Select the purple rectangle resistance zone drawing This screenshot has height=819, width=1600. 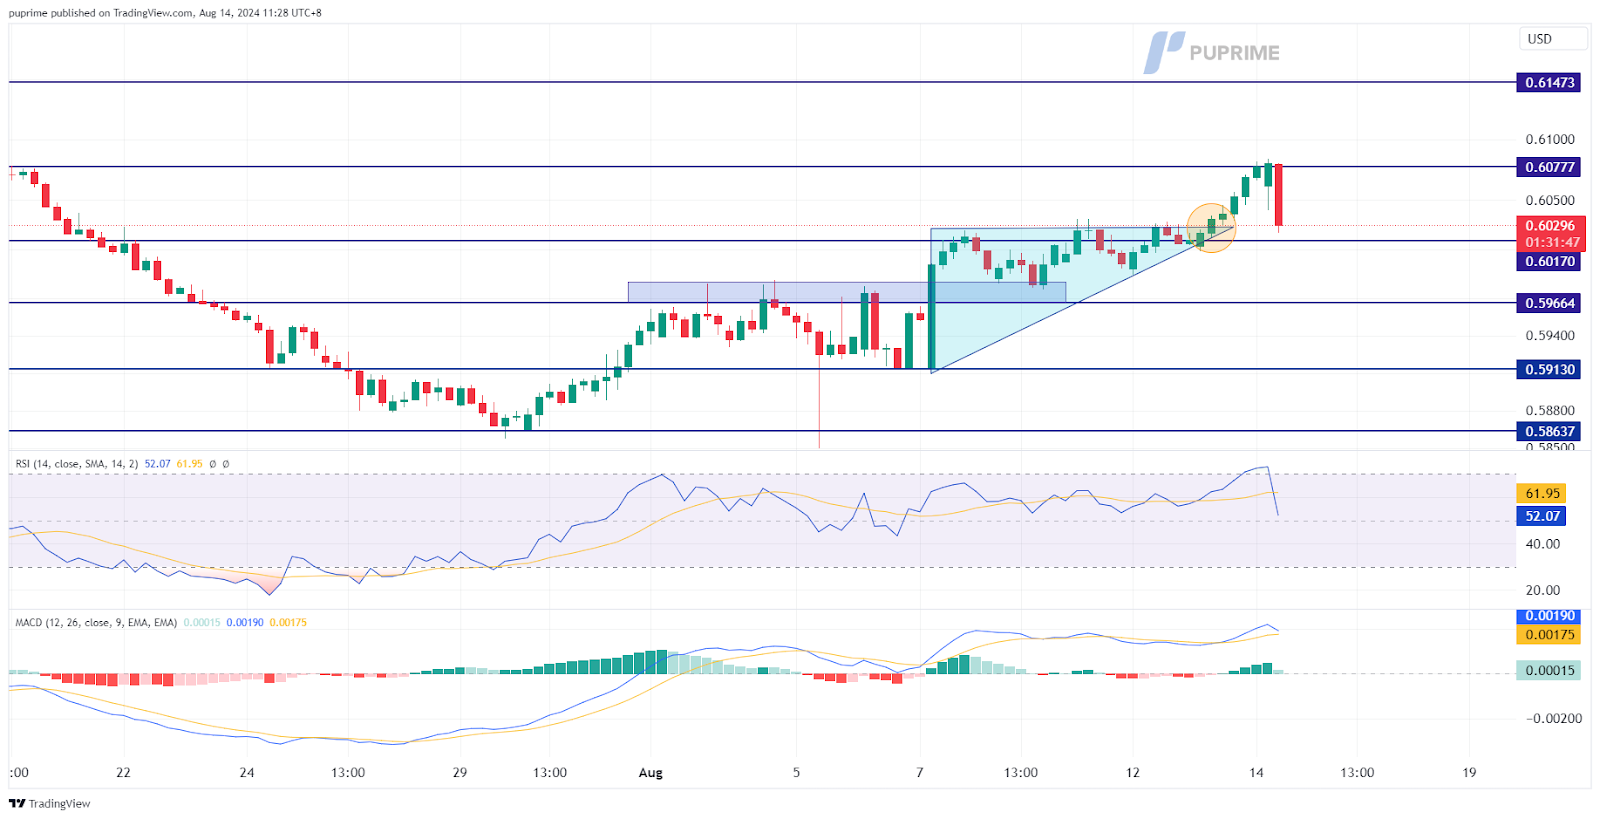coord(846,292)
